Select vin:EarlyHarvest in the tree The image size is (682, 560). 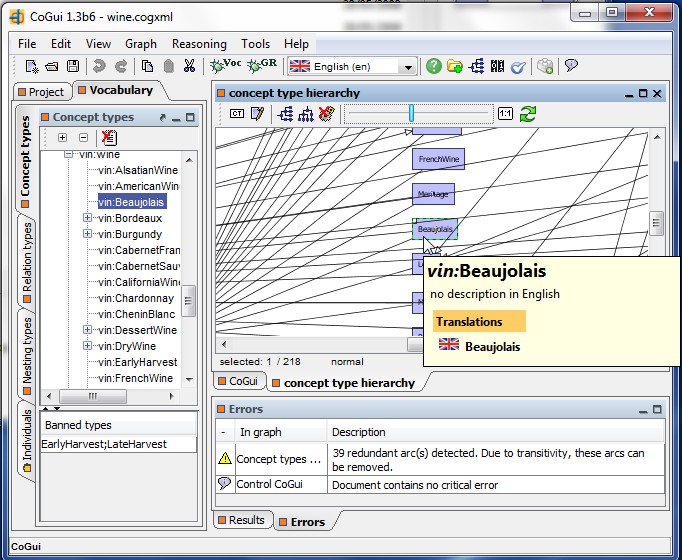coord(138,362)
